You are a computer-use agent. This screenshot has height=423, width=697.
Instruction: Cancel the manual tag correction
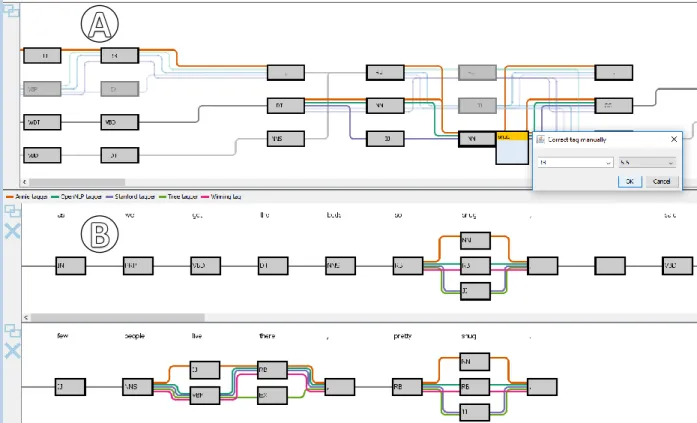(x=661, y=181)
